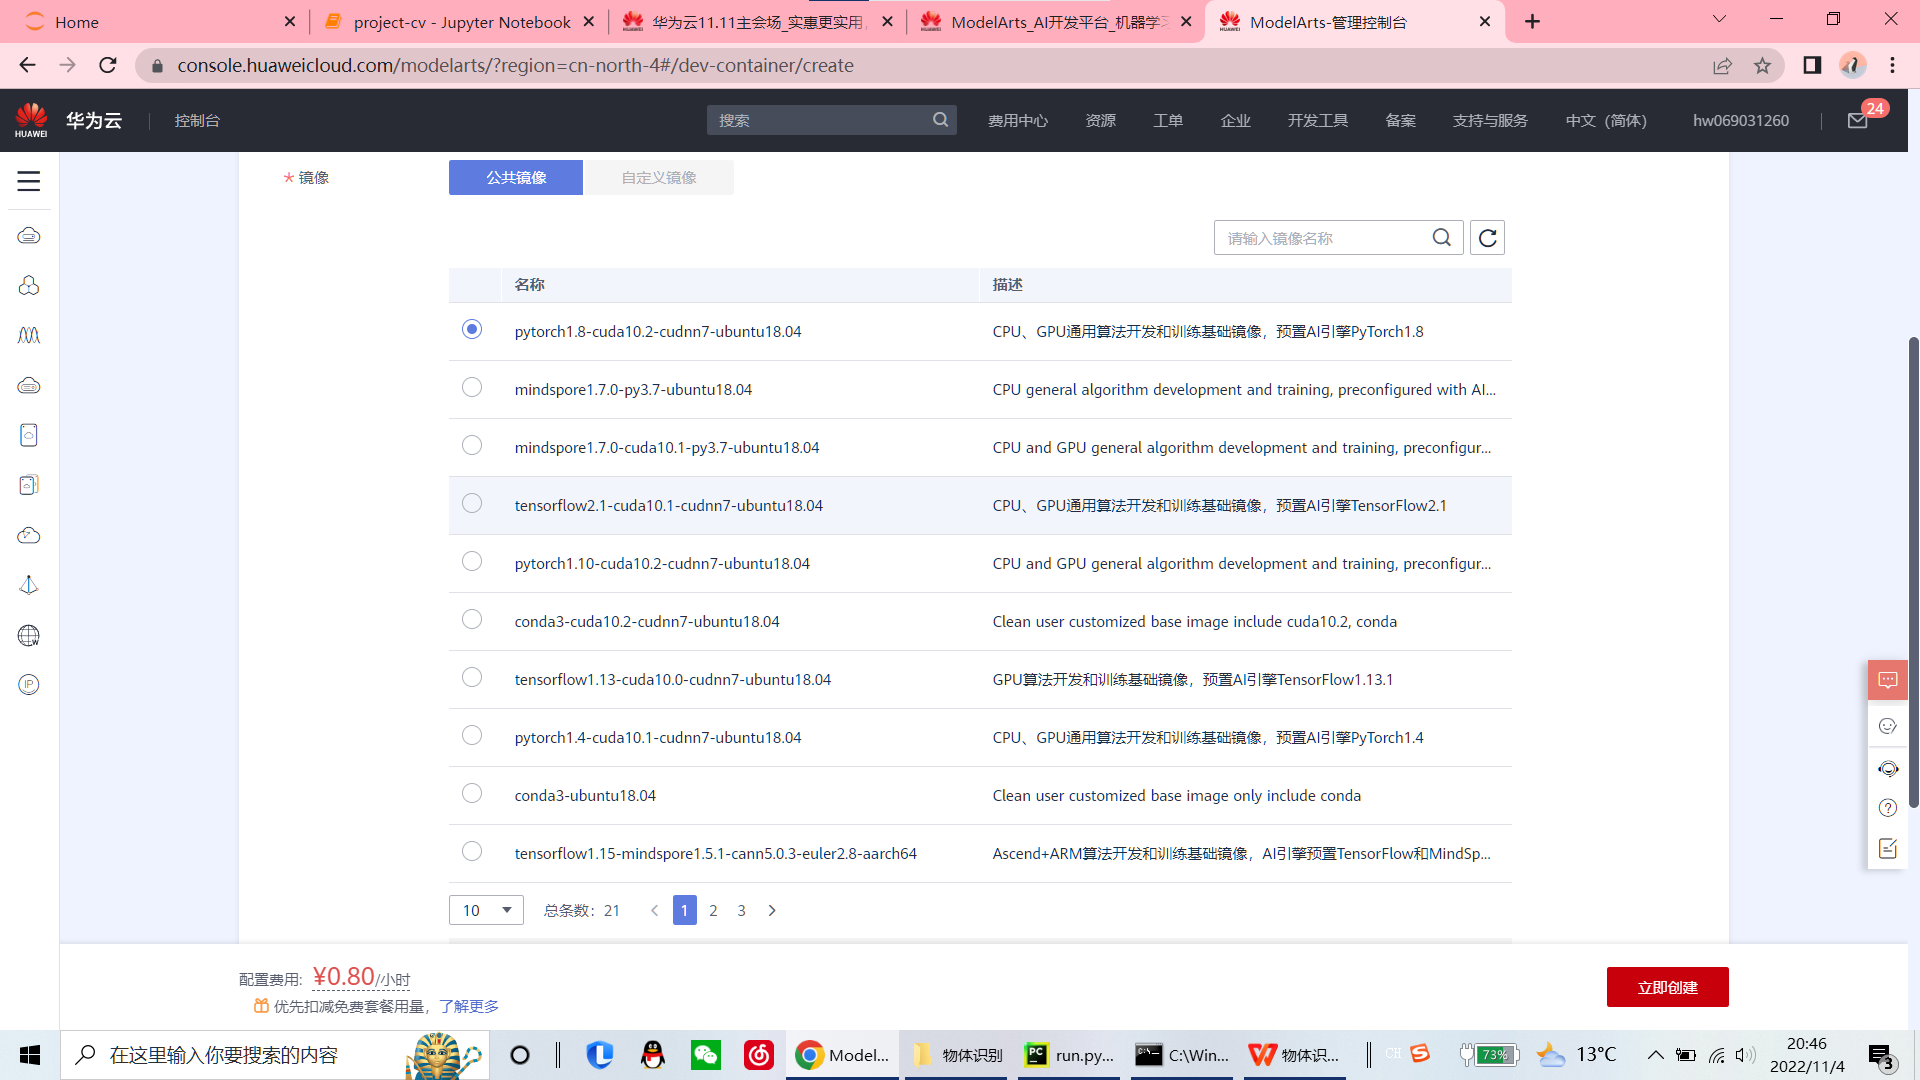Select tensorflow2.1-cuda10.1 image radio button
Image resolution: width=1920 pixels, height=1080 pixels.
472,504
